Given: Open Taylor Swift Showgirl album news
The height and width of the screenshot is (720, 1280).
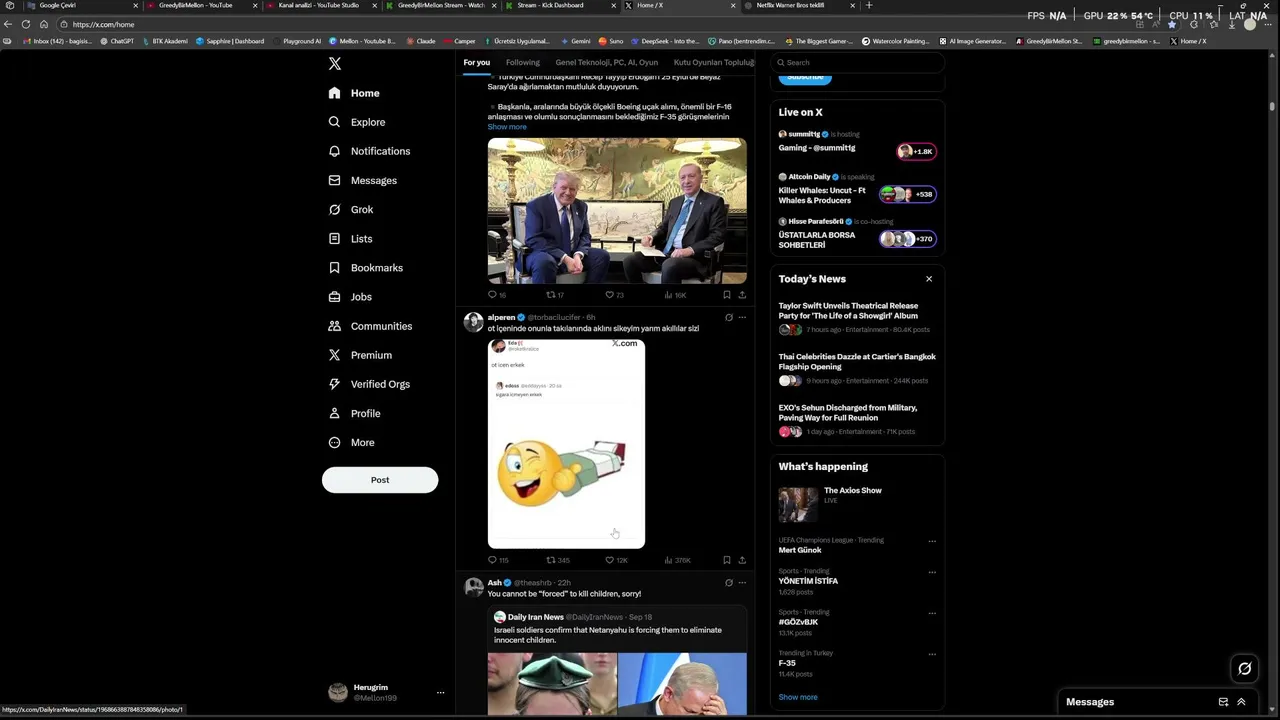Looking at the screenshot, I should pyautogui.click(x=856, y=319).
